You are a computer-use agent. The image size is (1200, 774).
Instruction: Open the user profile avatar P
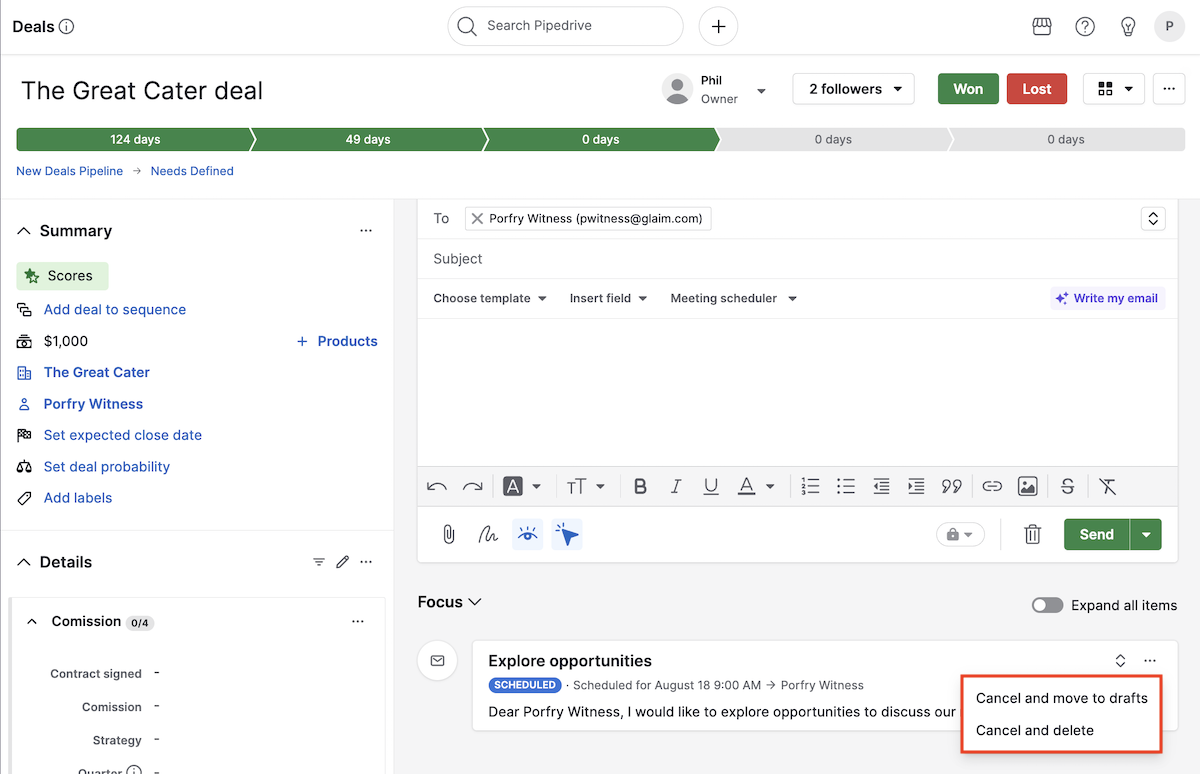(1169, 27)
